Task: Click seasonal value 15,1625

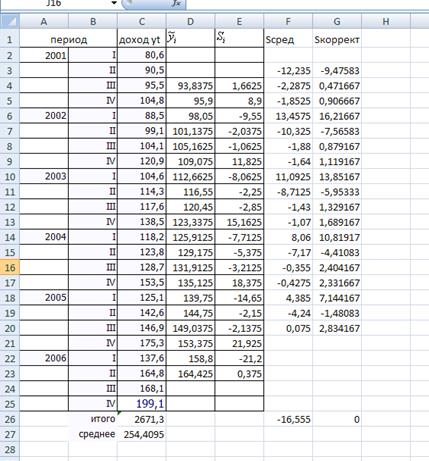Action: coord(239,222)
